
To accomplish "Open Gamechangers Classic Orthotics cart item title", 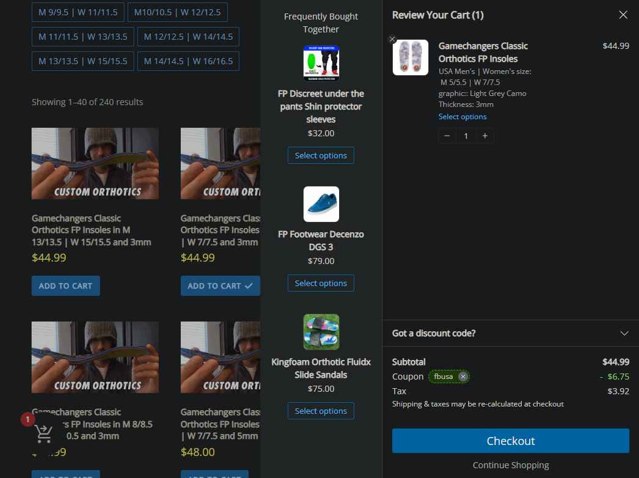I will click(x=483, y=52).
